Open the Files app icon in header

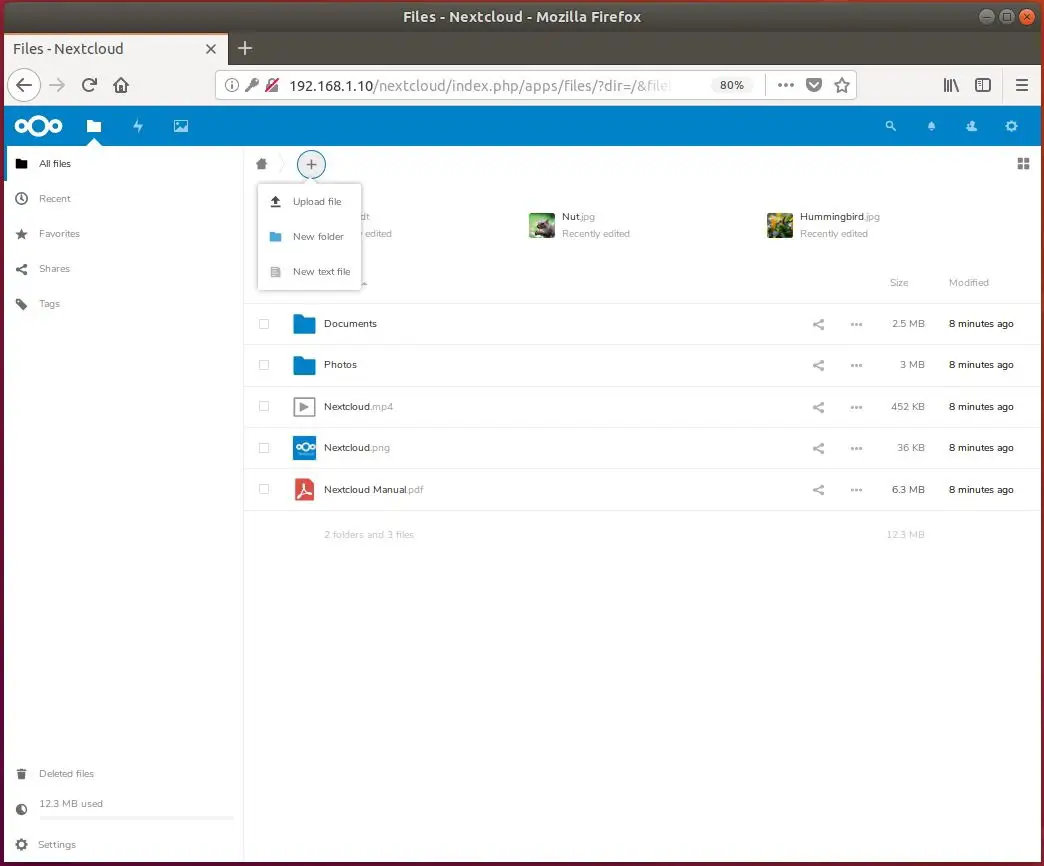click(94, 126)
